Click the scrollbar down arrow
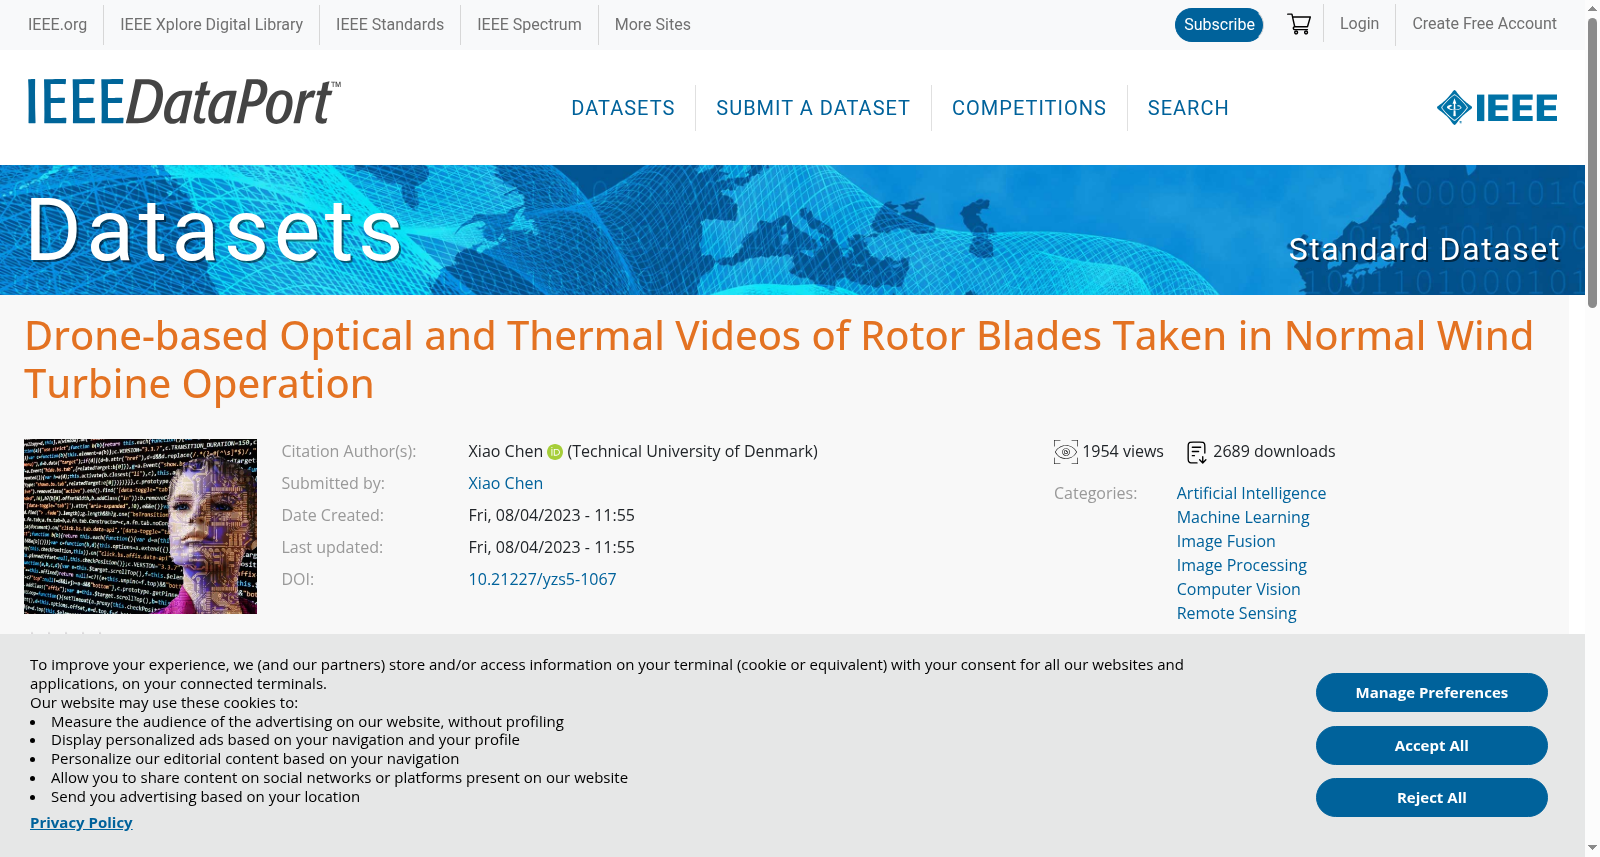The height and width of the screenshot is (857, 1600). 1592,848
